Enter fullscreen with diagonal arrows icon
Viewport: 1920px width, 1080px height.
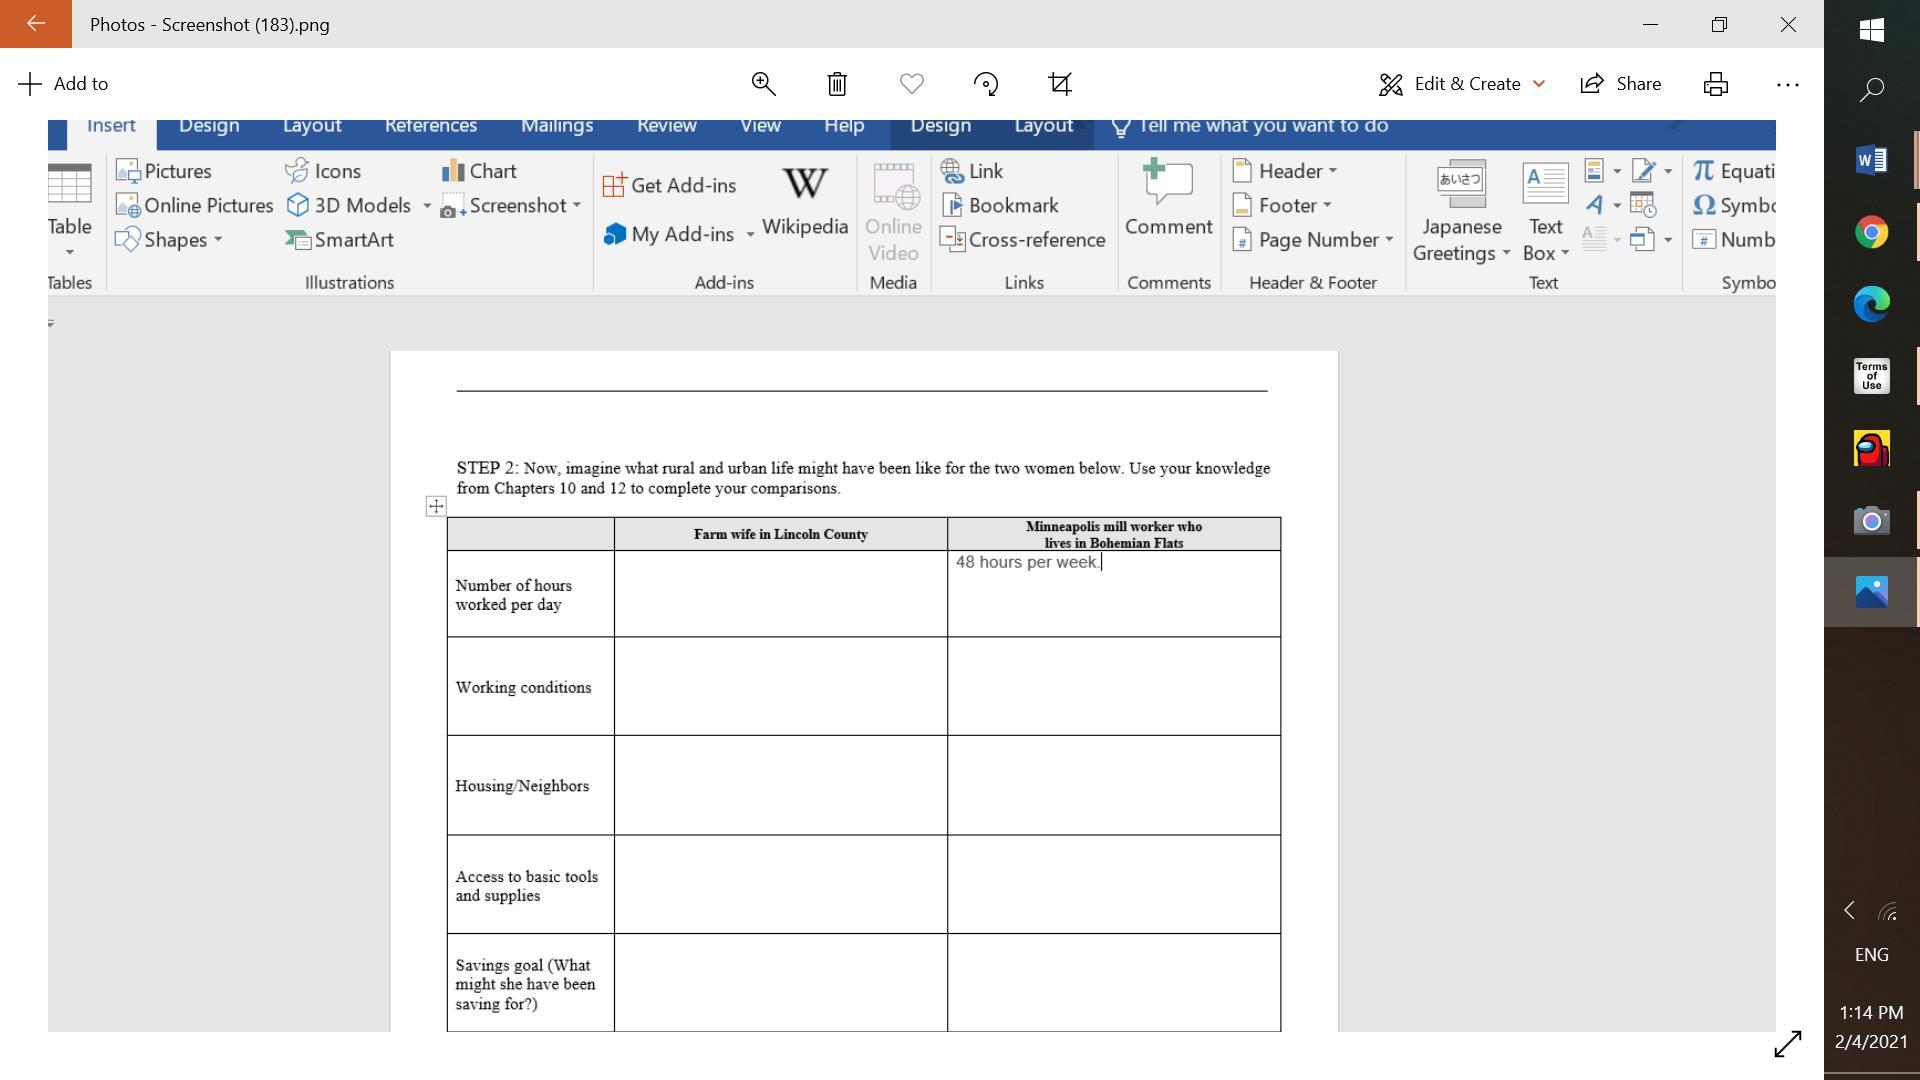pyautogui.click(x=1787, y=1044)
